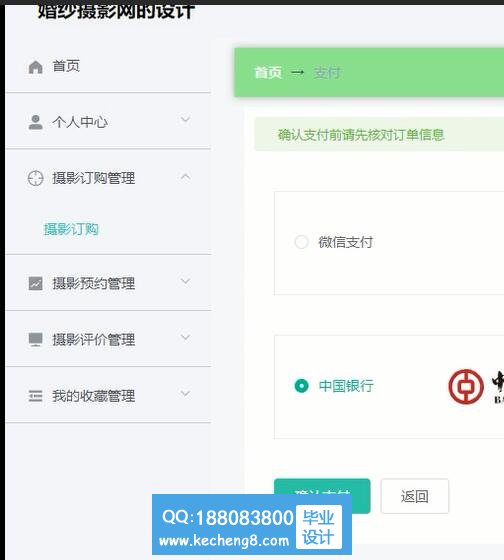Viewport: 504px width, 560px height.
Task: Click the monitor icon for 摄影评价管理
Action: click(35, 339)
